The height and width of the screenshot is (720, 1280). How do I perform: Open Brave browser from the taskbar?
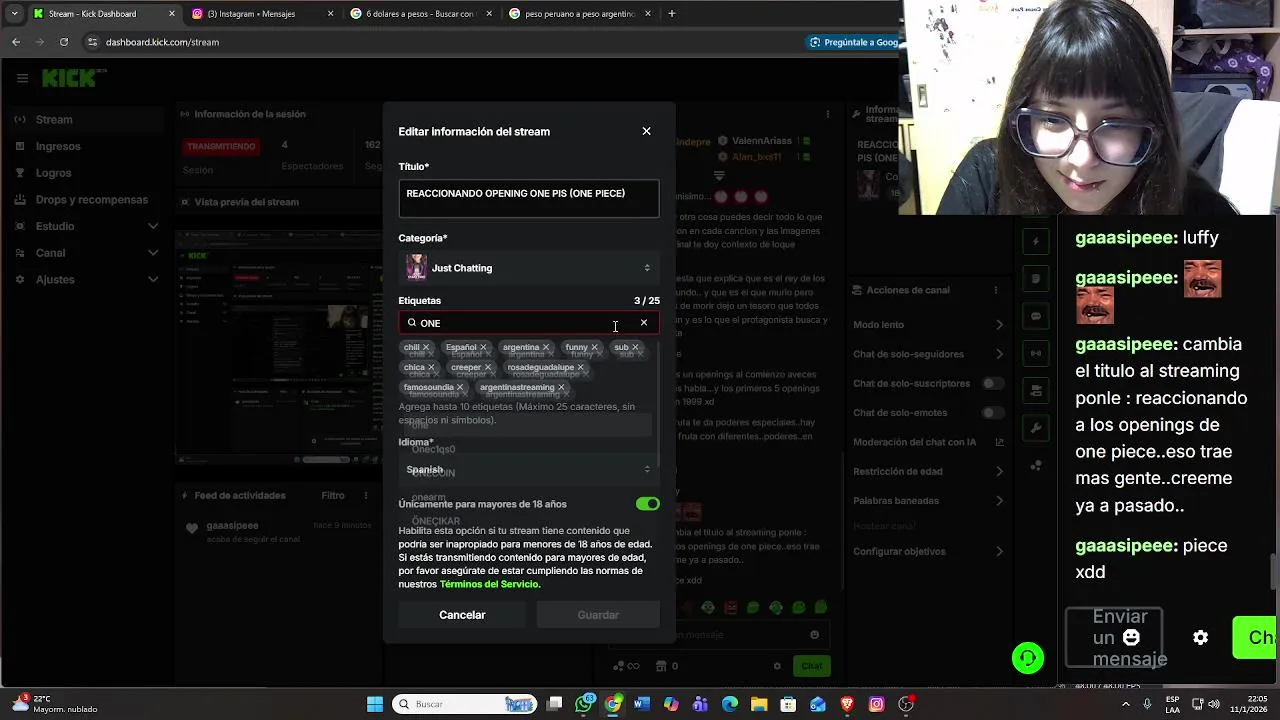[x=847, y=704]
